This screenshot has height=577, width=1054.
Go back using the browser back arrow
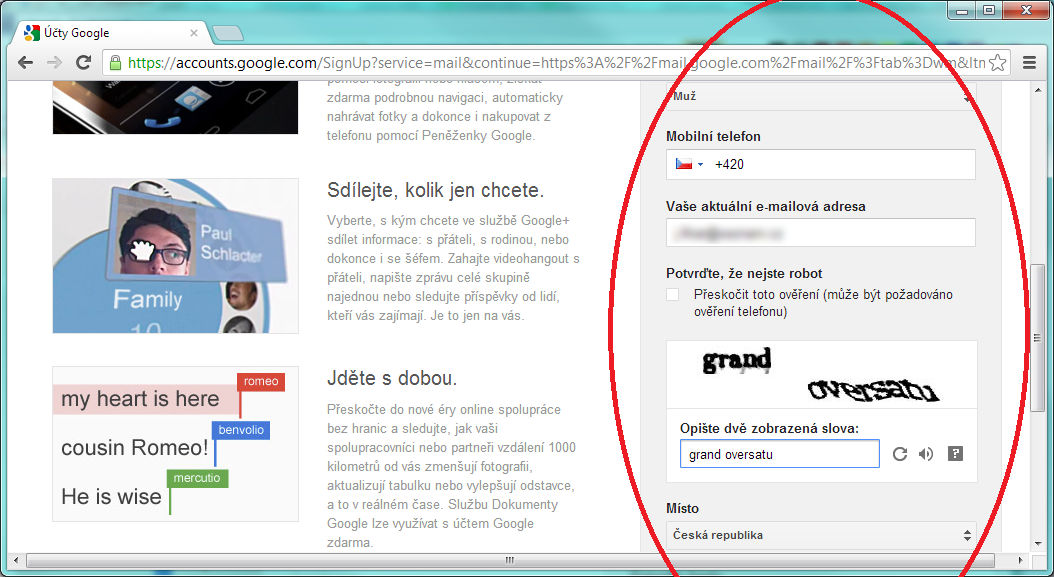(x=26, y=63)
